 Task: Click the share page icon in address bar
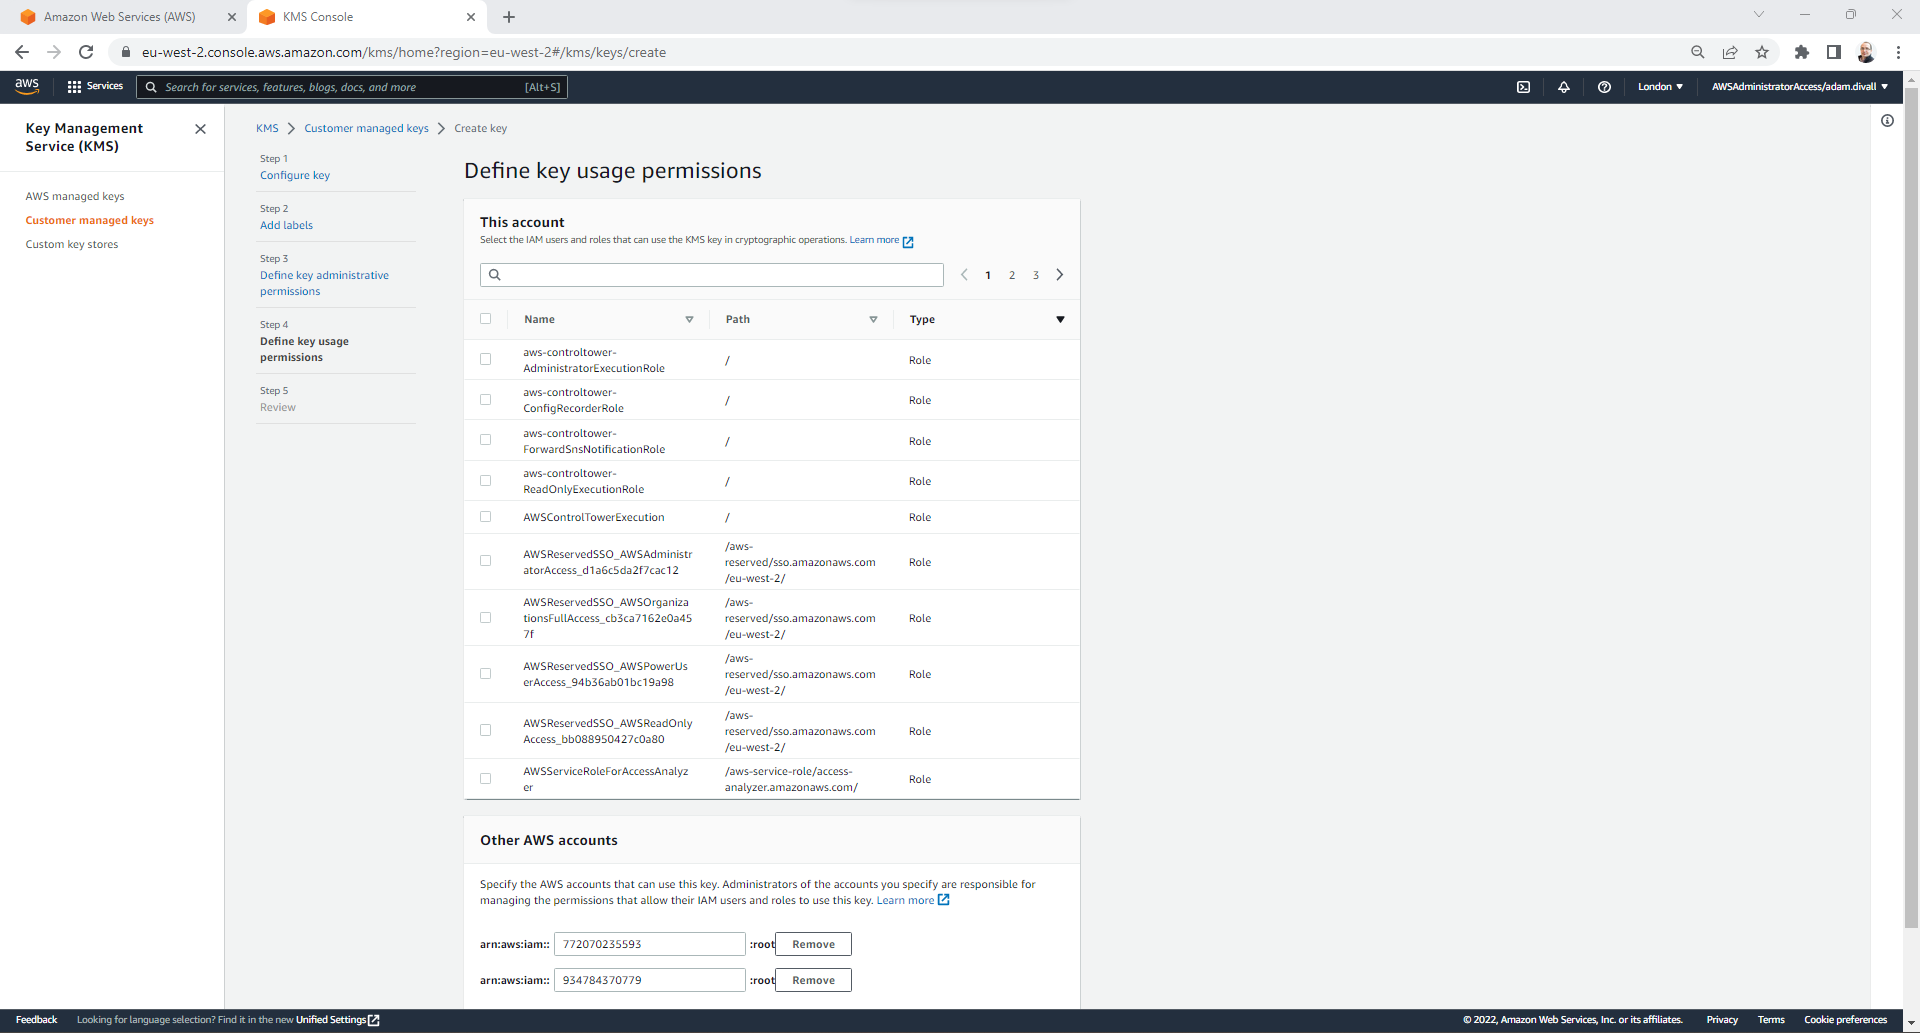coord(1730,52)
